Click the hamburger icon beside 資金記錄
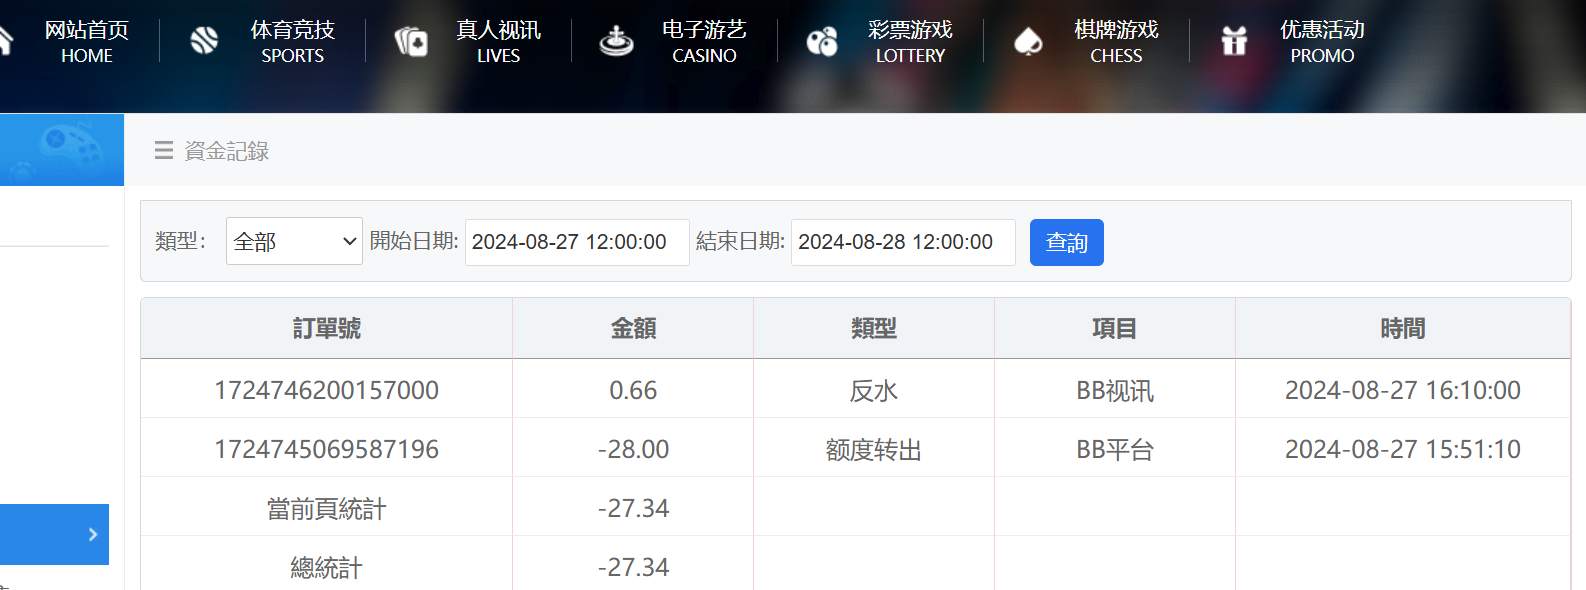1586x590 pixels. coord(164,151)
